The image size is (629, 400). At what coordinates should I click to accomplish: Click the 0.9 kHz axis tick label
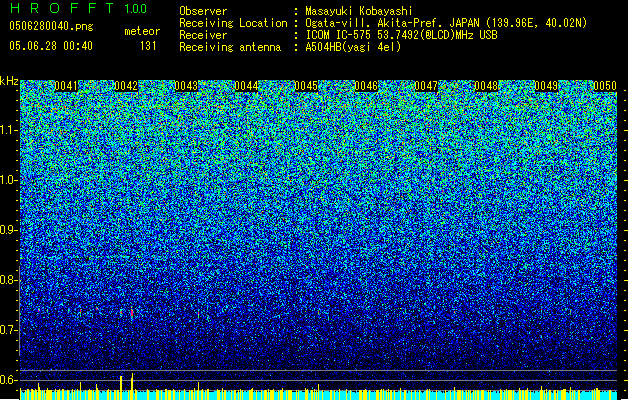pos(8,230)
